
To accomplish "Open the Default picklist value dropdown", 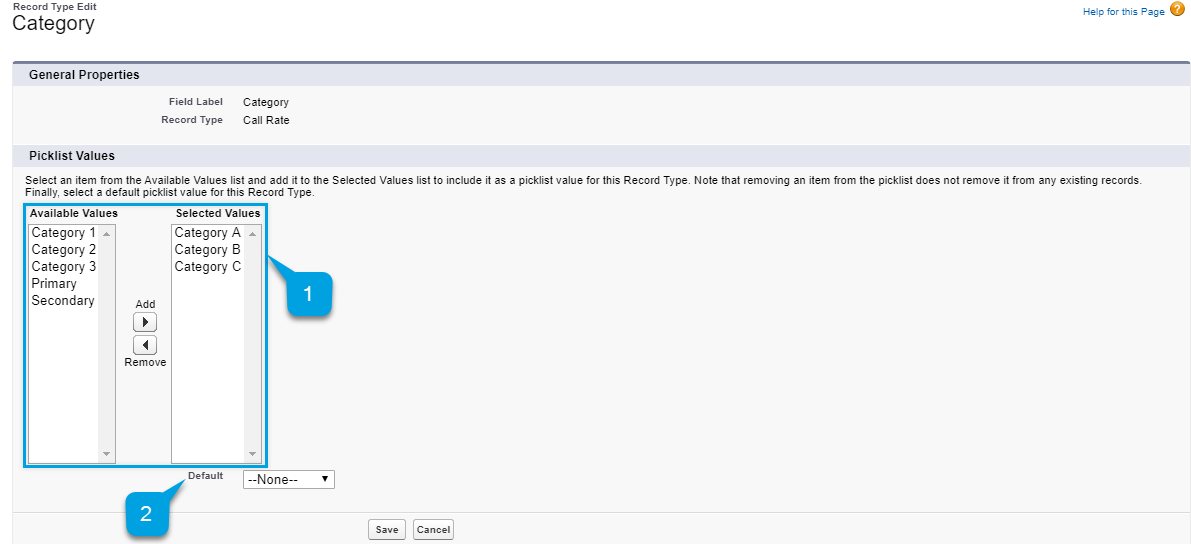I will point(288,480).
